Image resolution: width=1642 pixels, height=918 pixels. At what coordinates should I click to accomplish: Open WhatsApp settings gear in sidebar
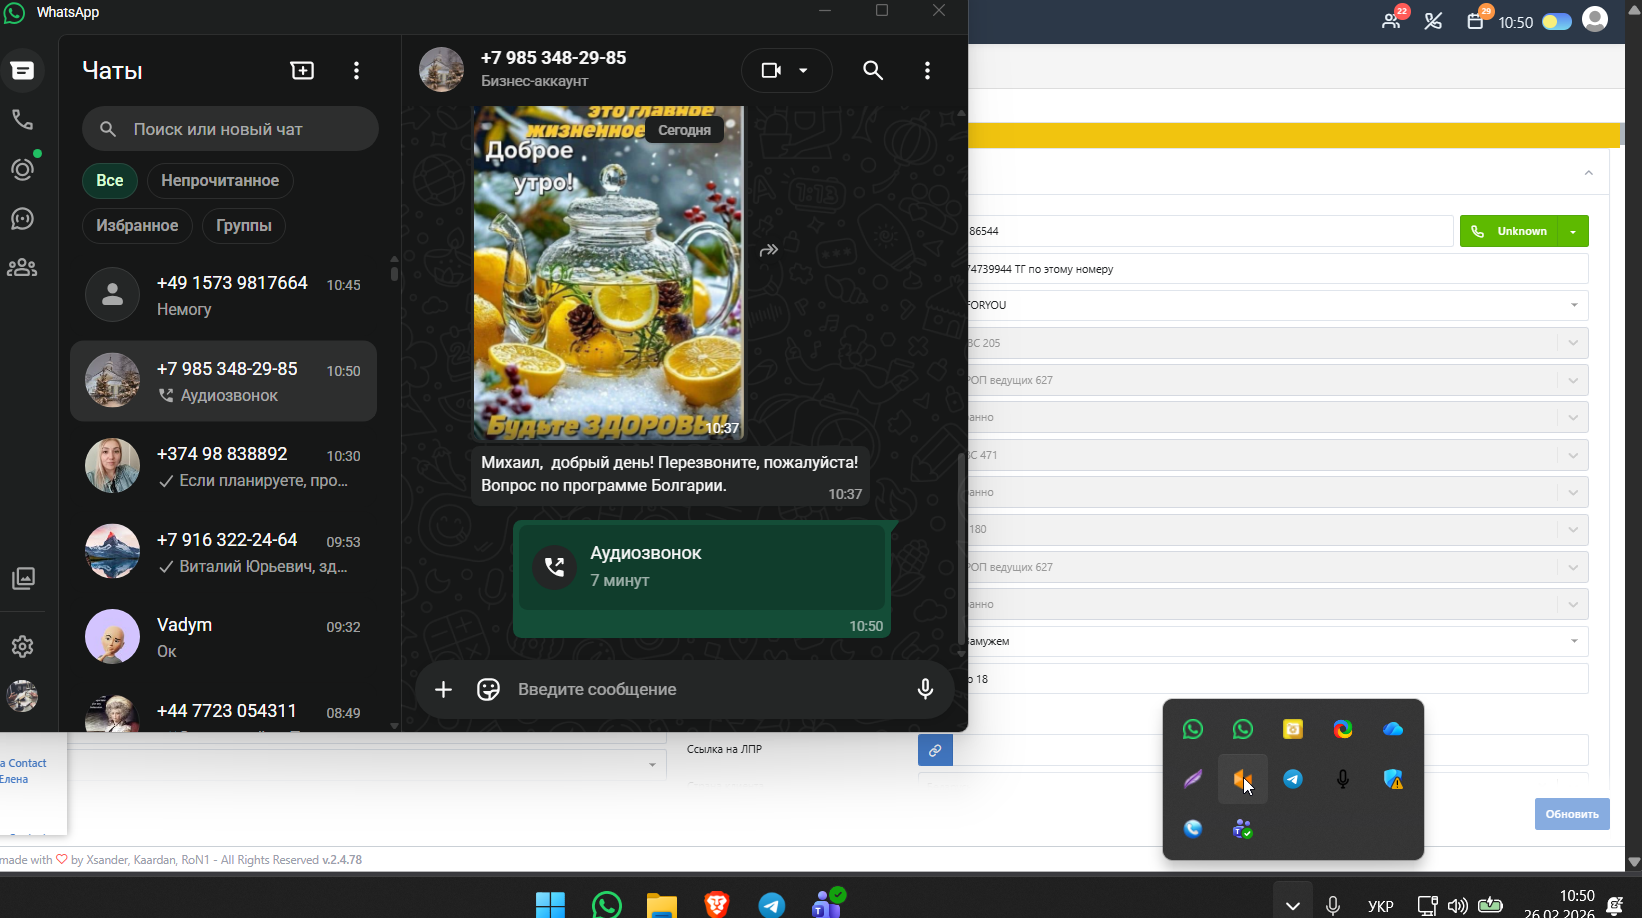pos(22,647)
